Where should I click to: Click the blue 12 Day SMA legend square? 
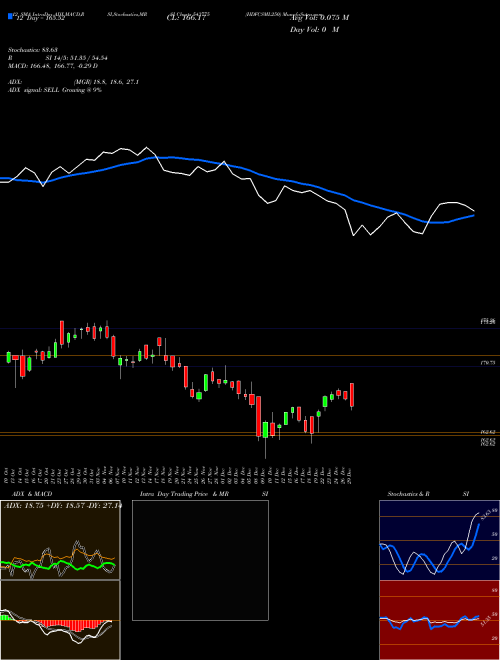(10, 16)
